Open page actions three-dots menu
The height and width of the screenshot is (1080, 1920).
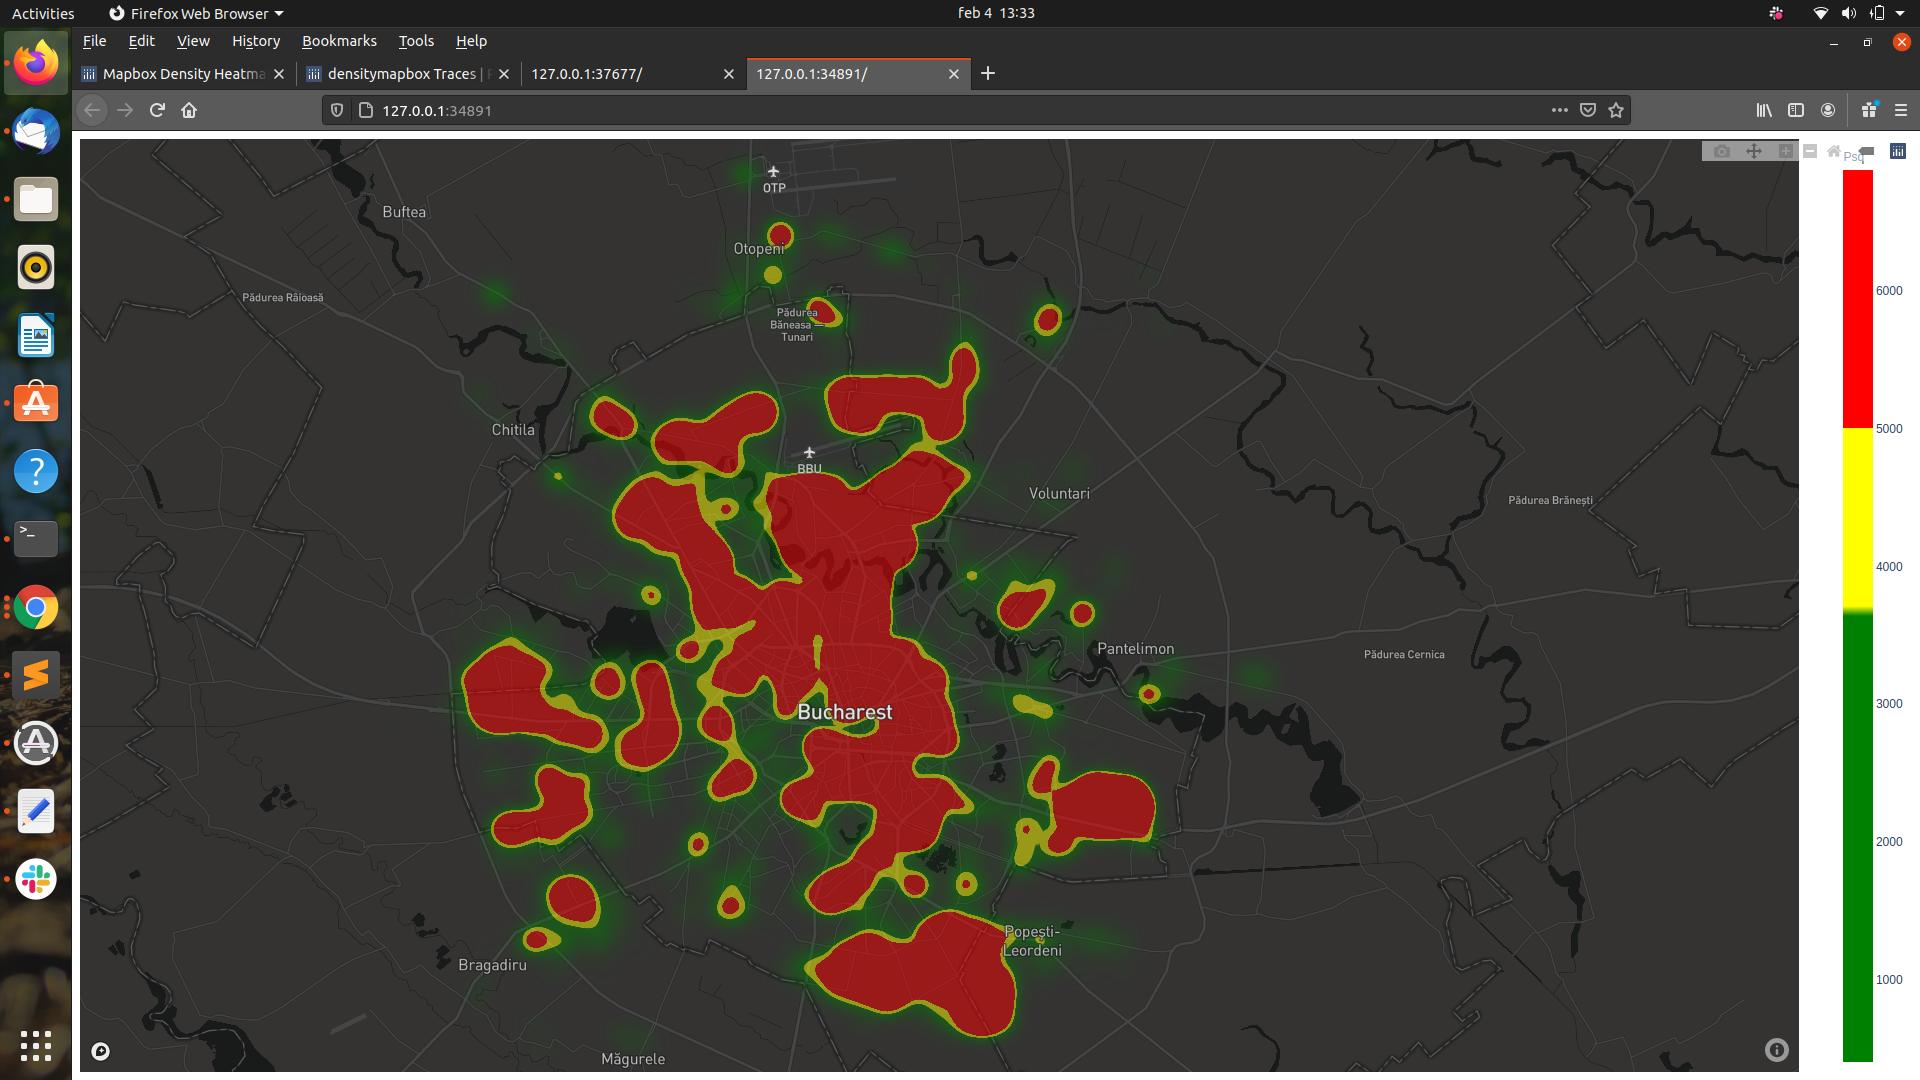point(1559,110)
